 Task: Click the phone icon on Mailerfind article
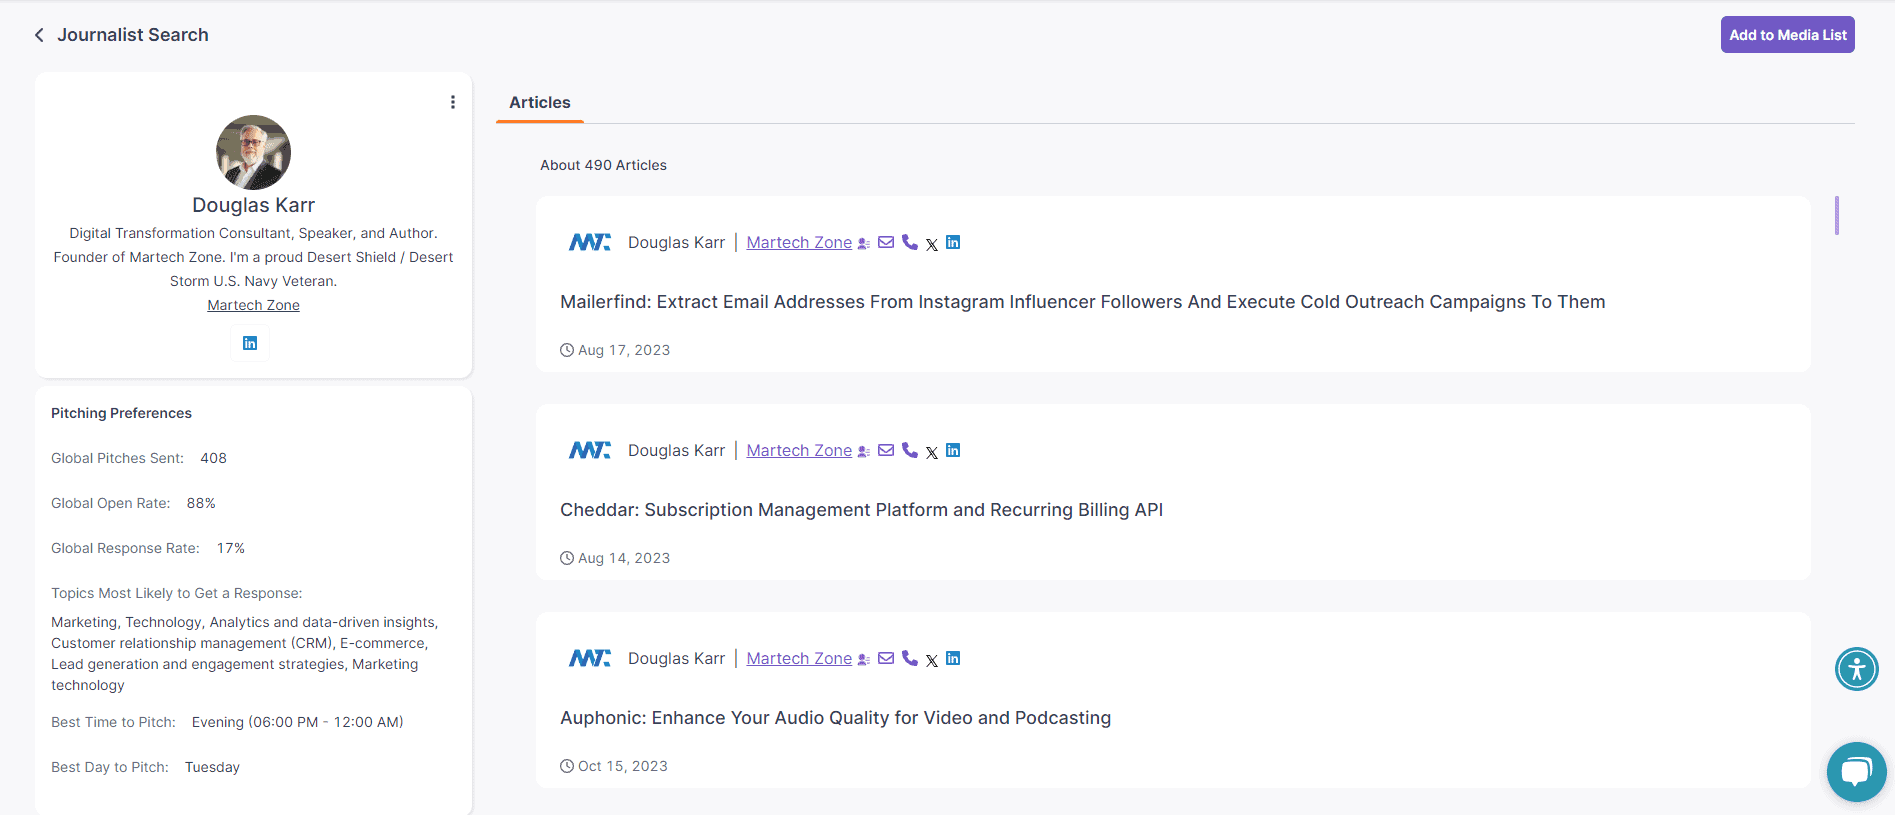[x=909, y=242]
